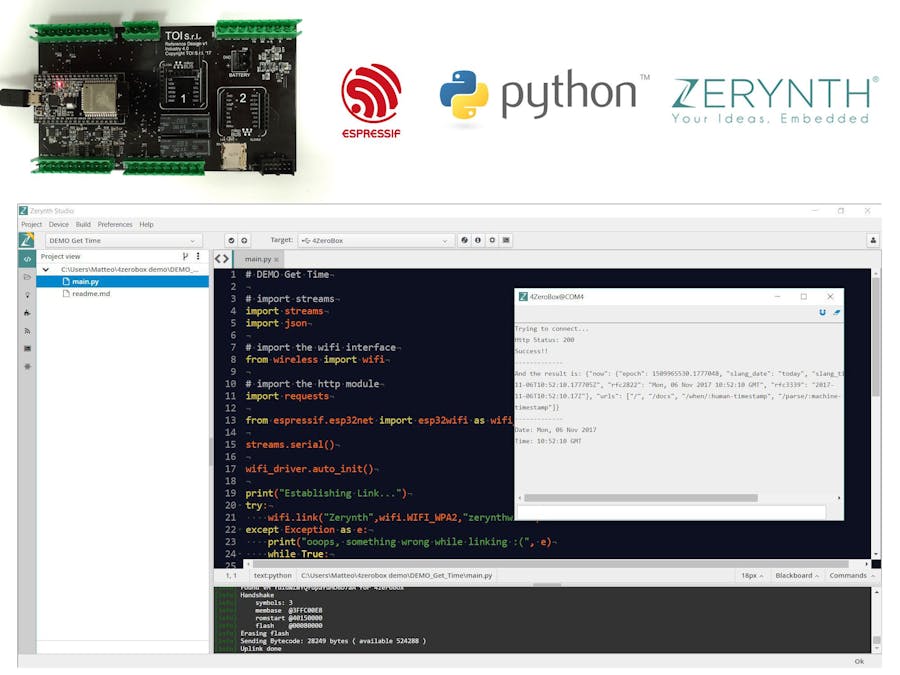Open the Preferences menu
Image resolution: width=900 pixels, height=675 pixels.
pyautogui.click(x=115, y=224)
